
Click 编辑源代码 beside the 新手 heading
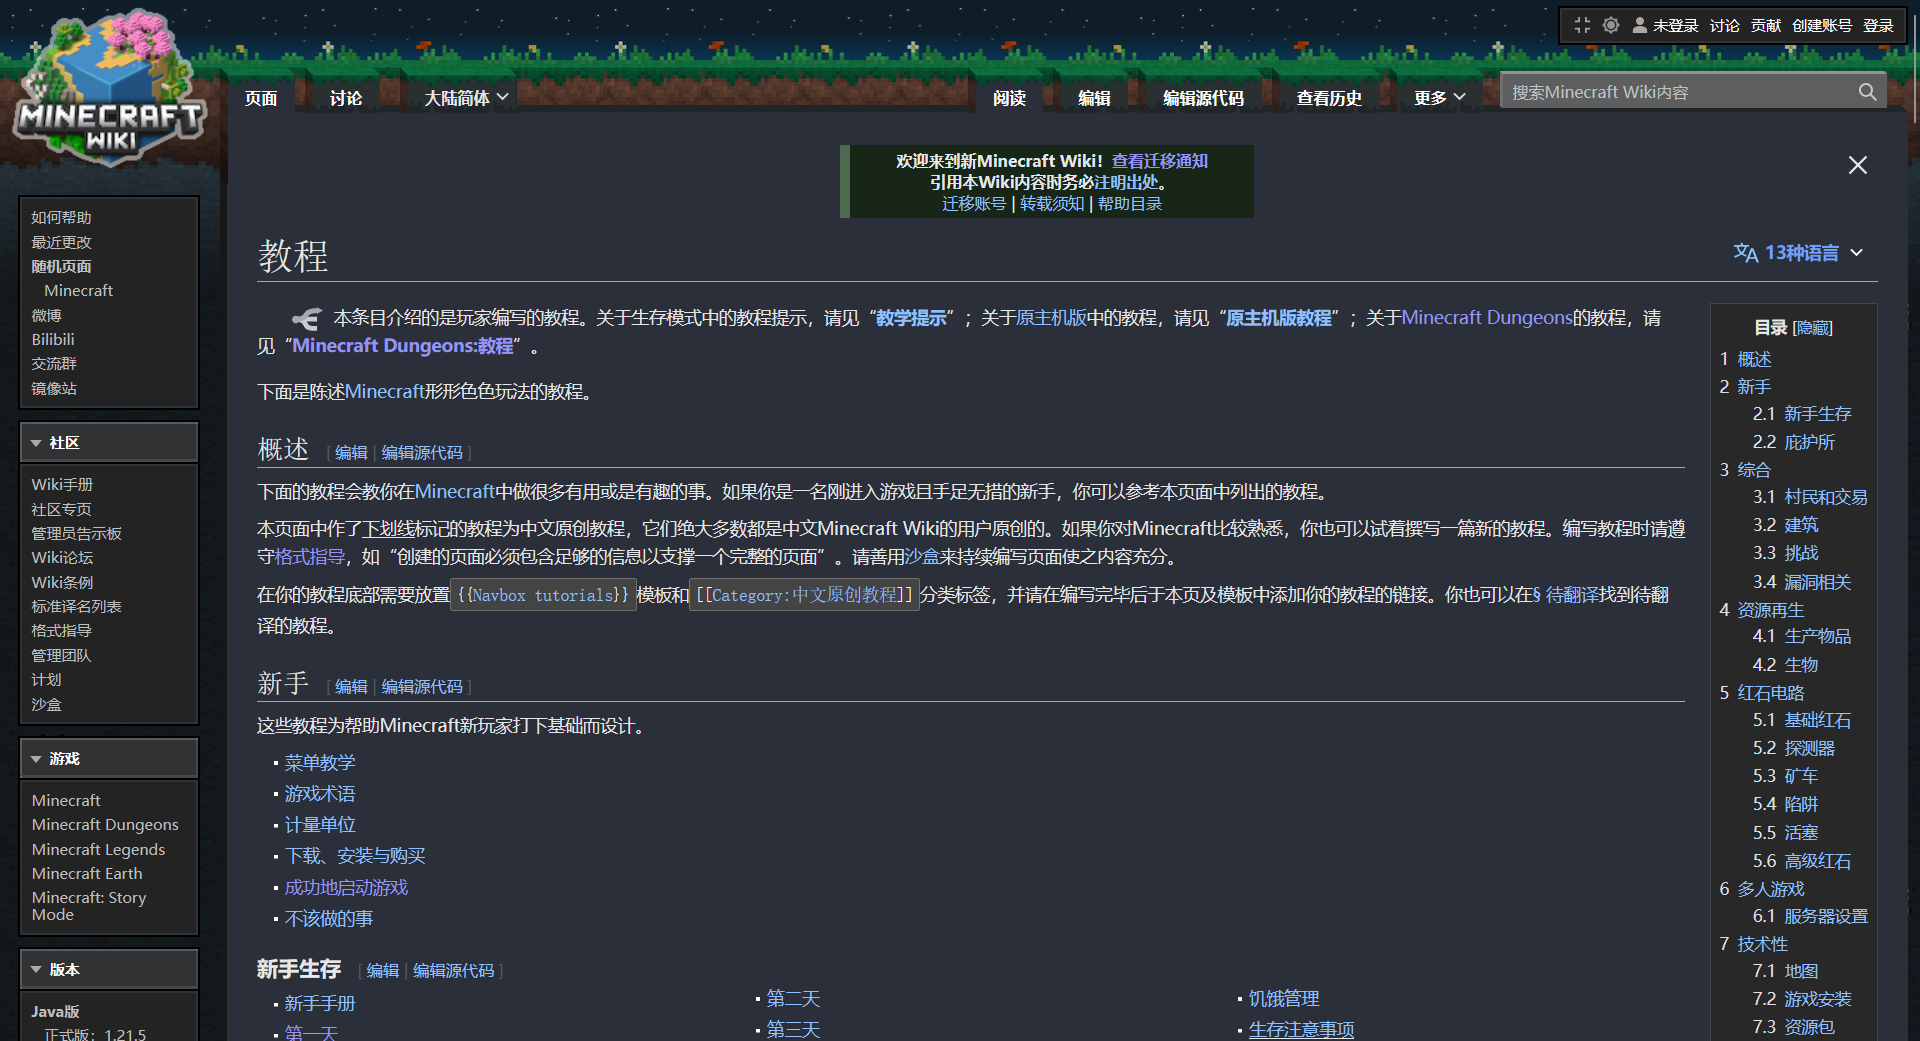(x=422, y=687)
